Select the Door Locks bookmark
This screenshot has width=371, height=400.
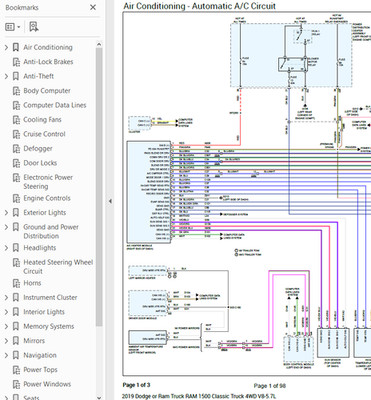tap(40, 163)
